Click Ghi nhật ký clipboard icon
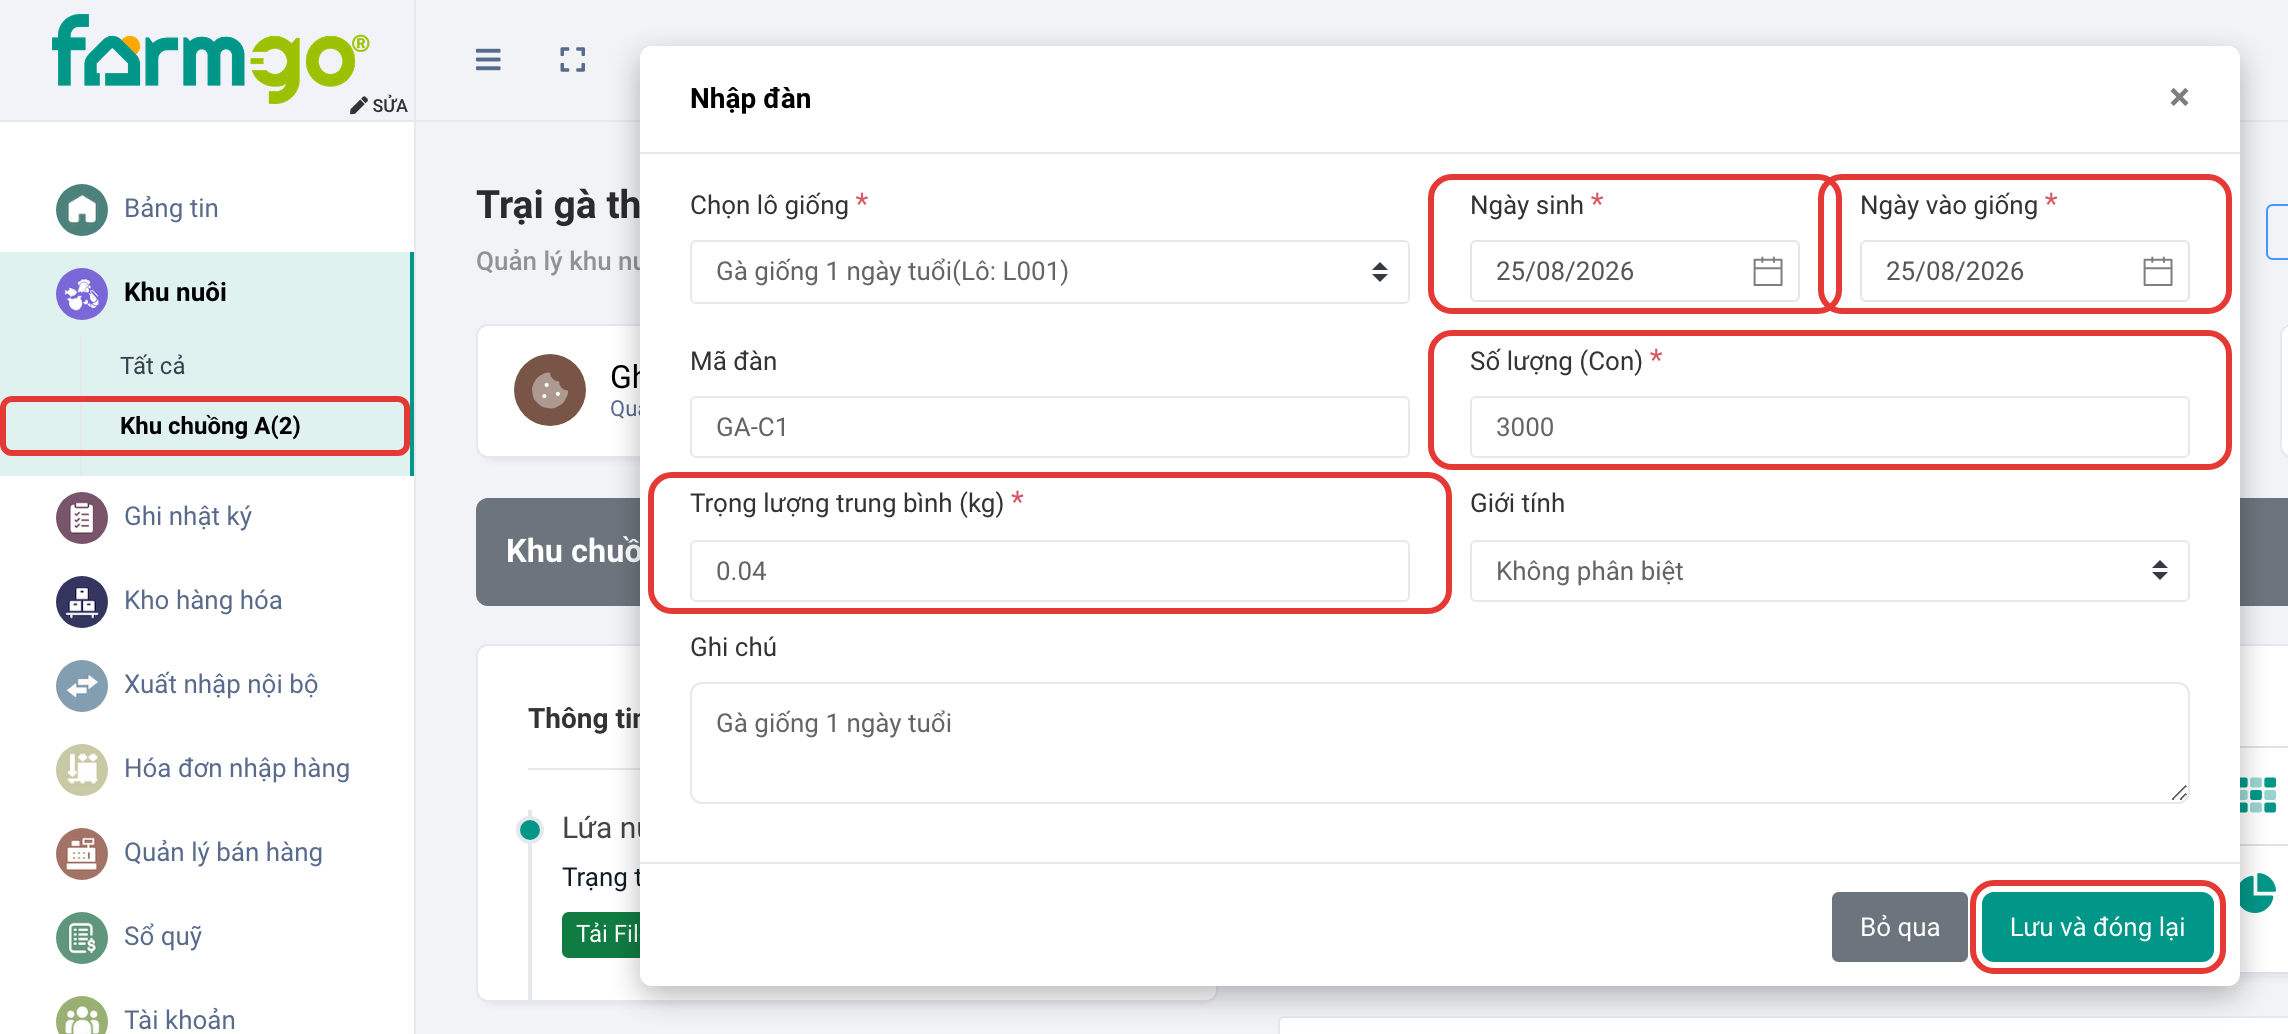 [x=82, y=517]
